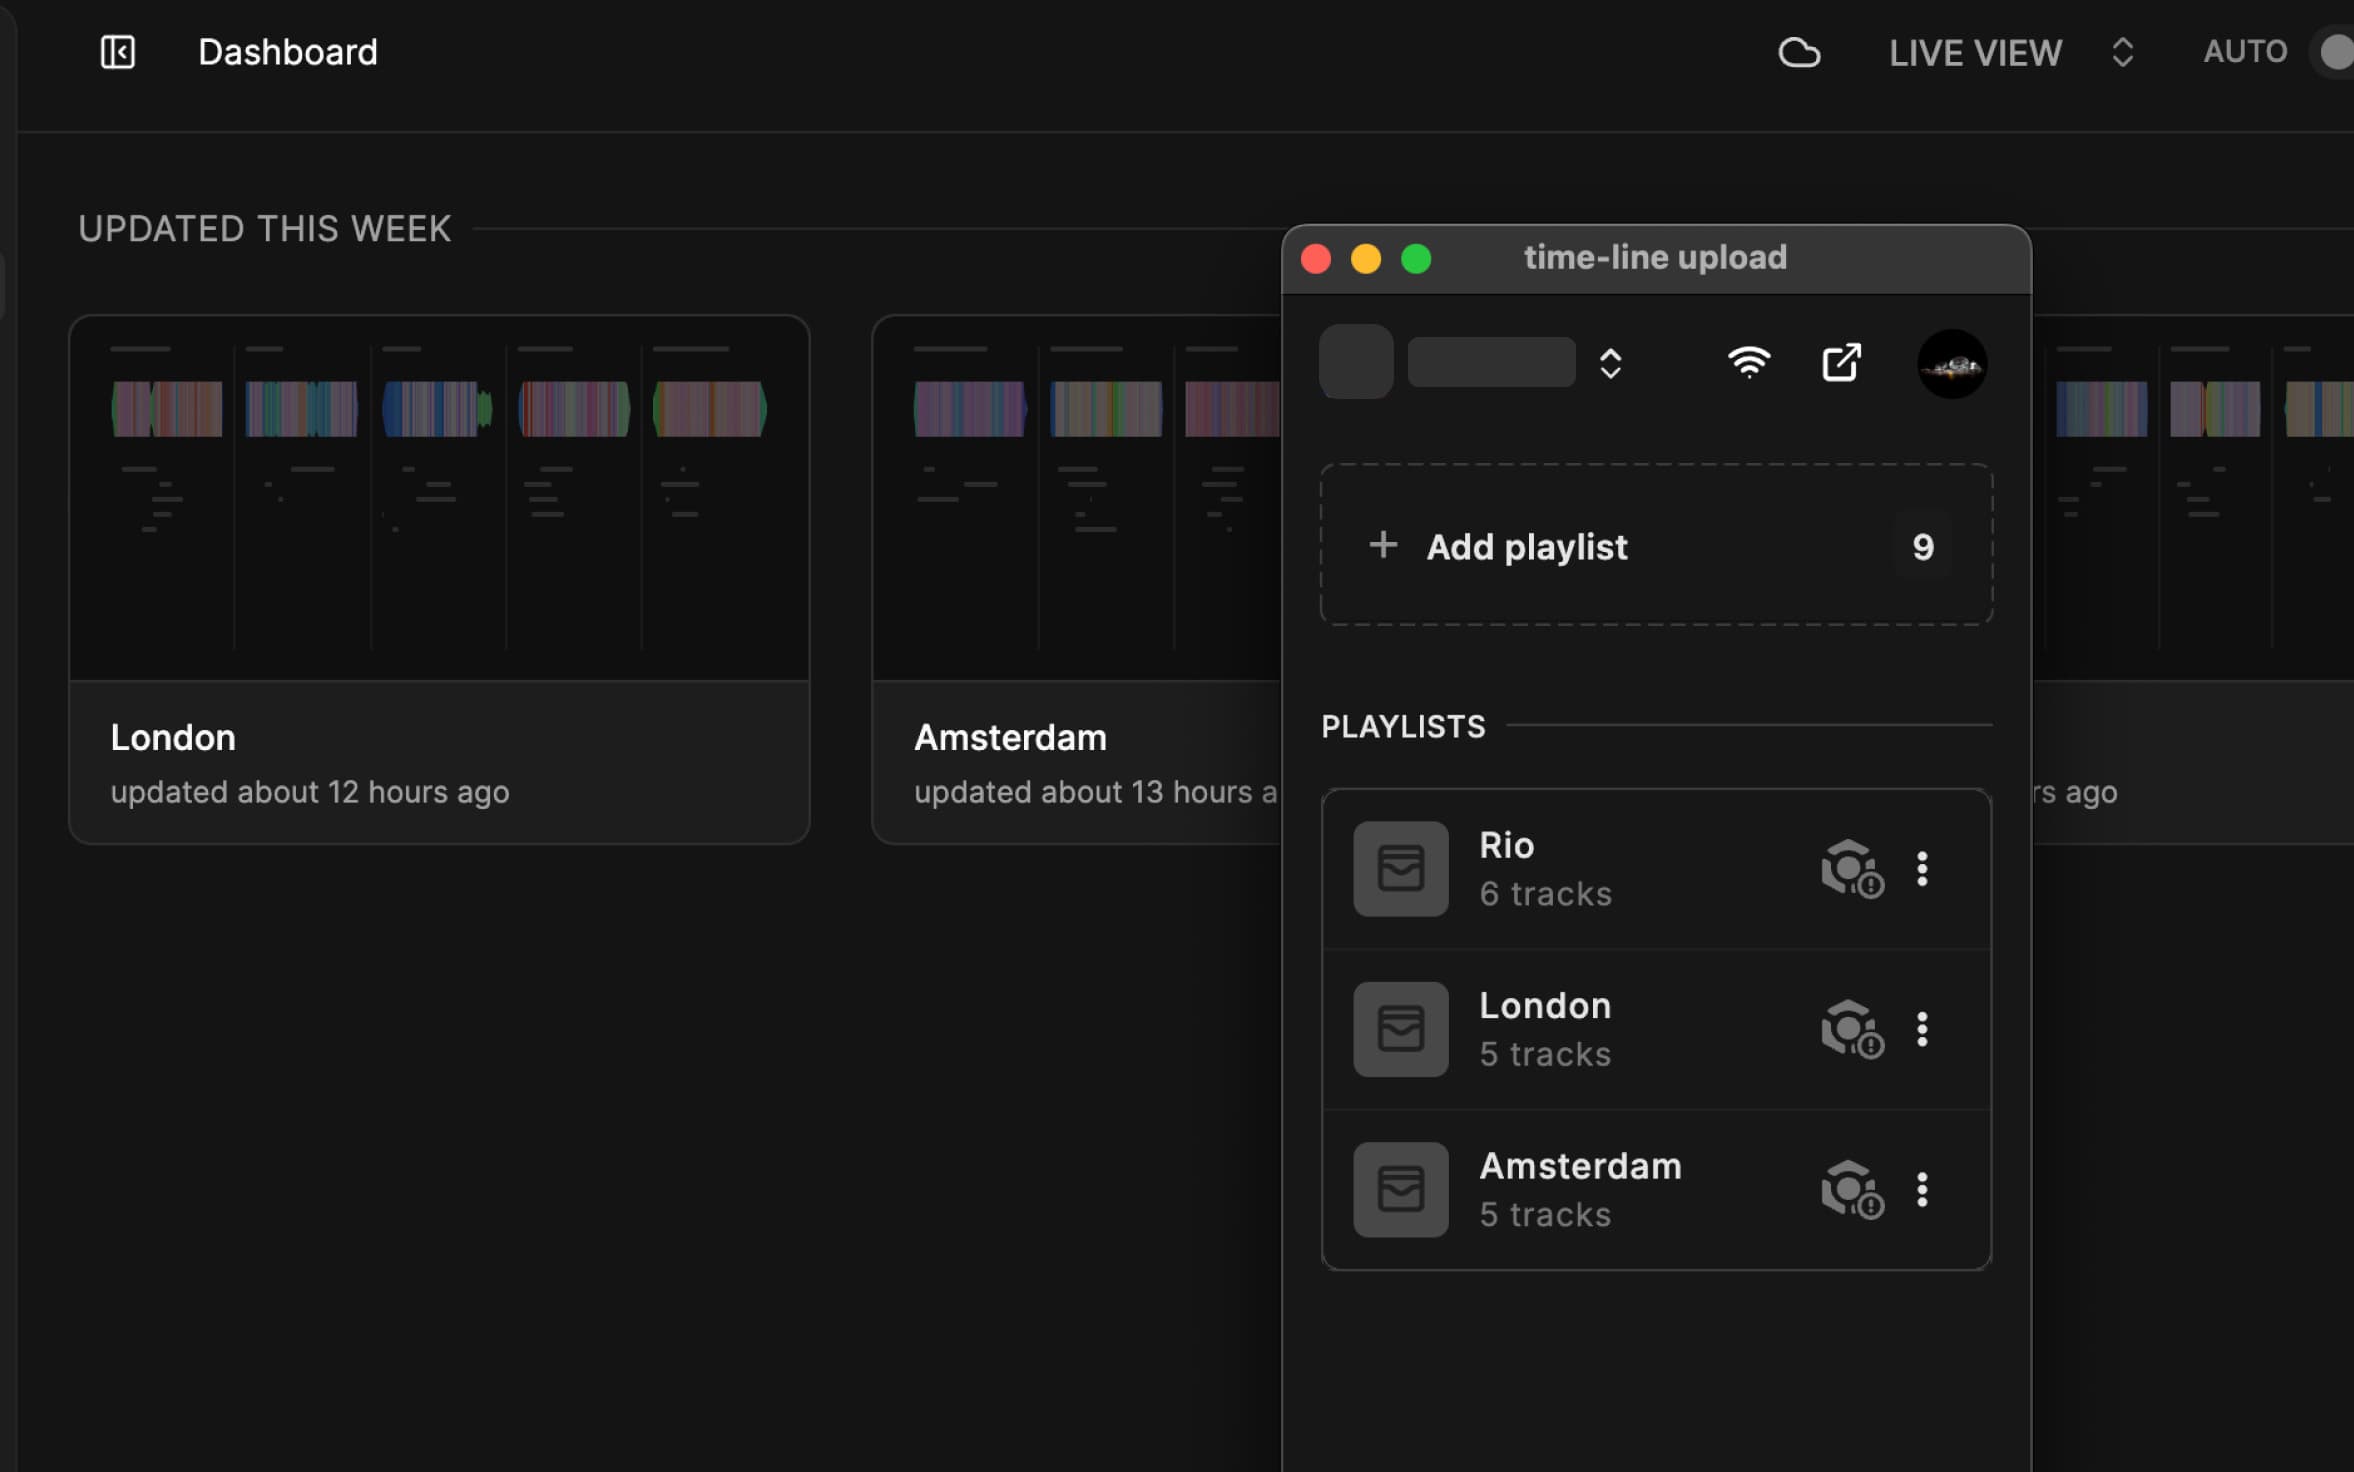
Task: Open the LIVE VIEW selector chevron
Action: (x=2123, y=52)
